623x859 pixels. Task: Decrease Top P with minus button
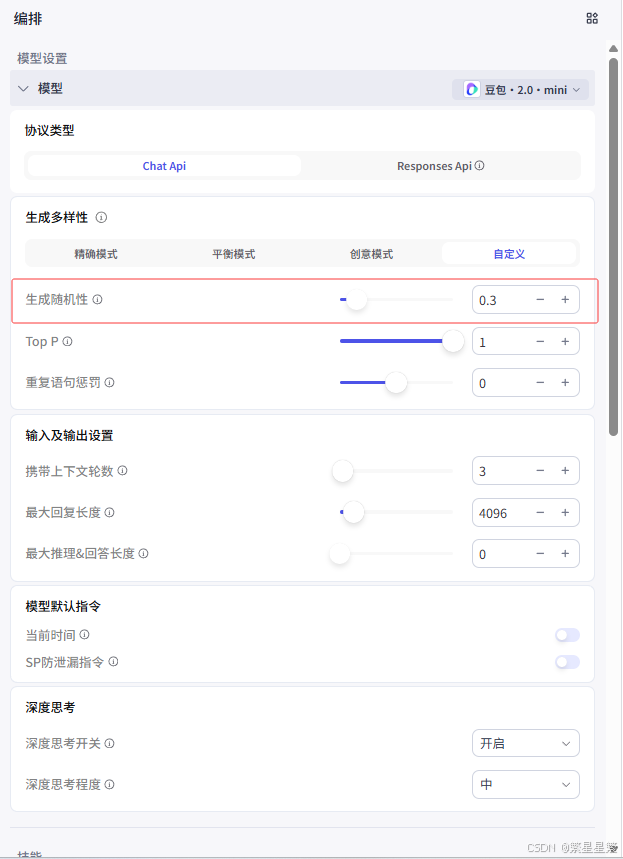pos(540,341)
